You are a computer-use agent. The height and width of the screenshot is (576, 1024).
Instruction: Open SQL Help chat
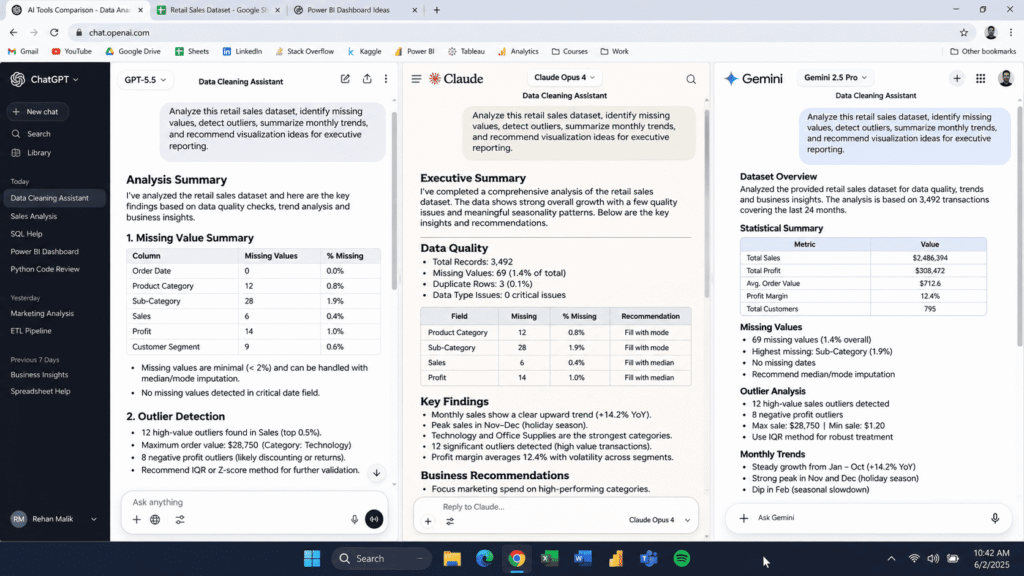26,234
